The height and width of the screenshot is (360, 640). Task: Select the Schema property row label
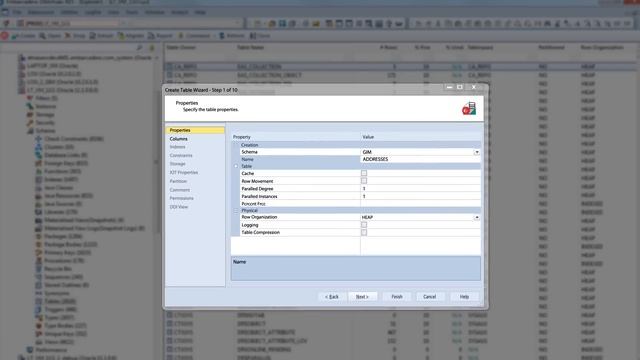click(249, 152)
